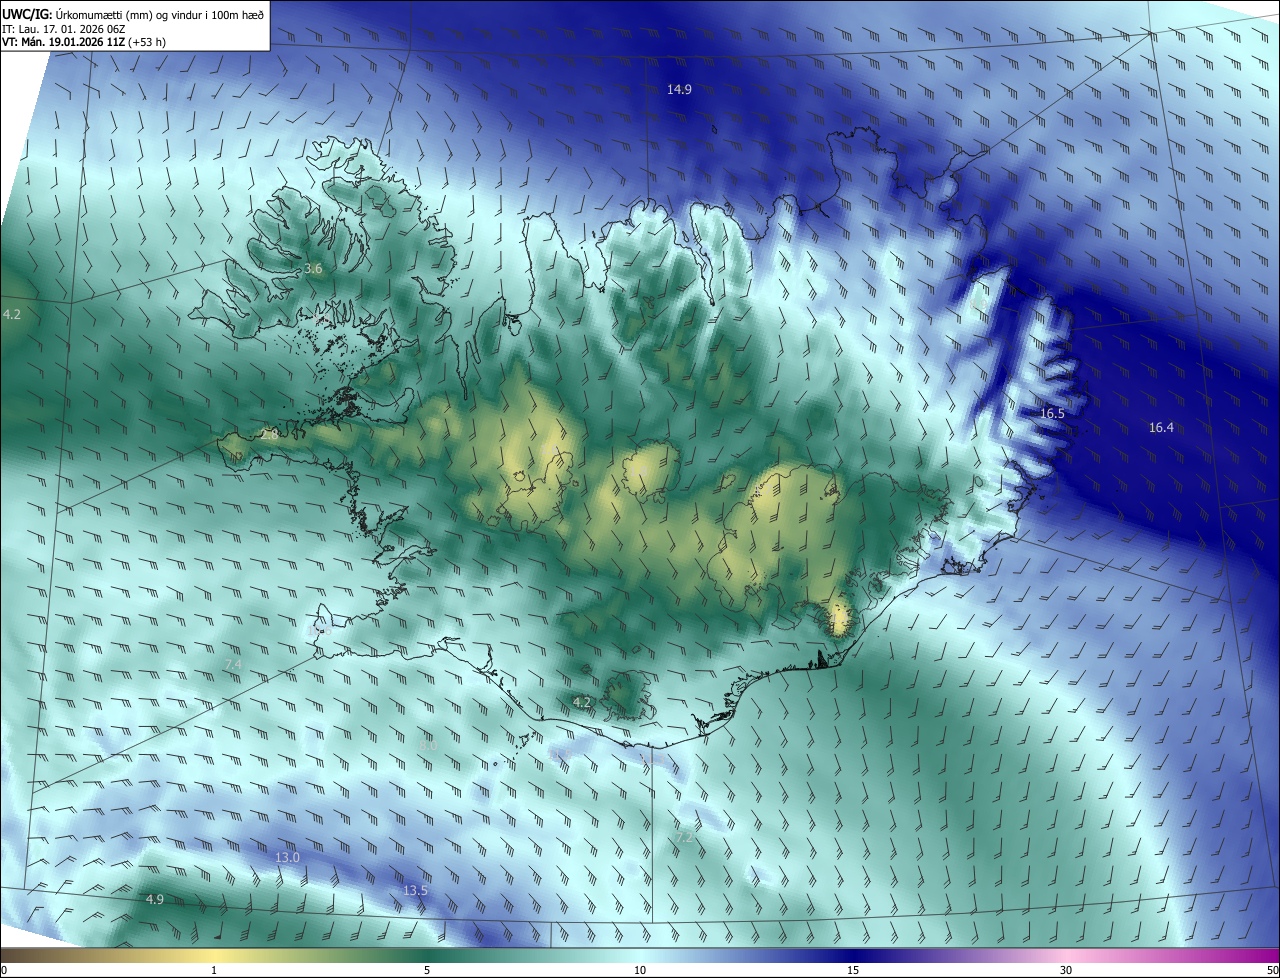Click the 2.8 value label on the western peninsula
Screen dimensions: 1280x978
pos(269,434)
